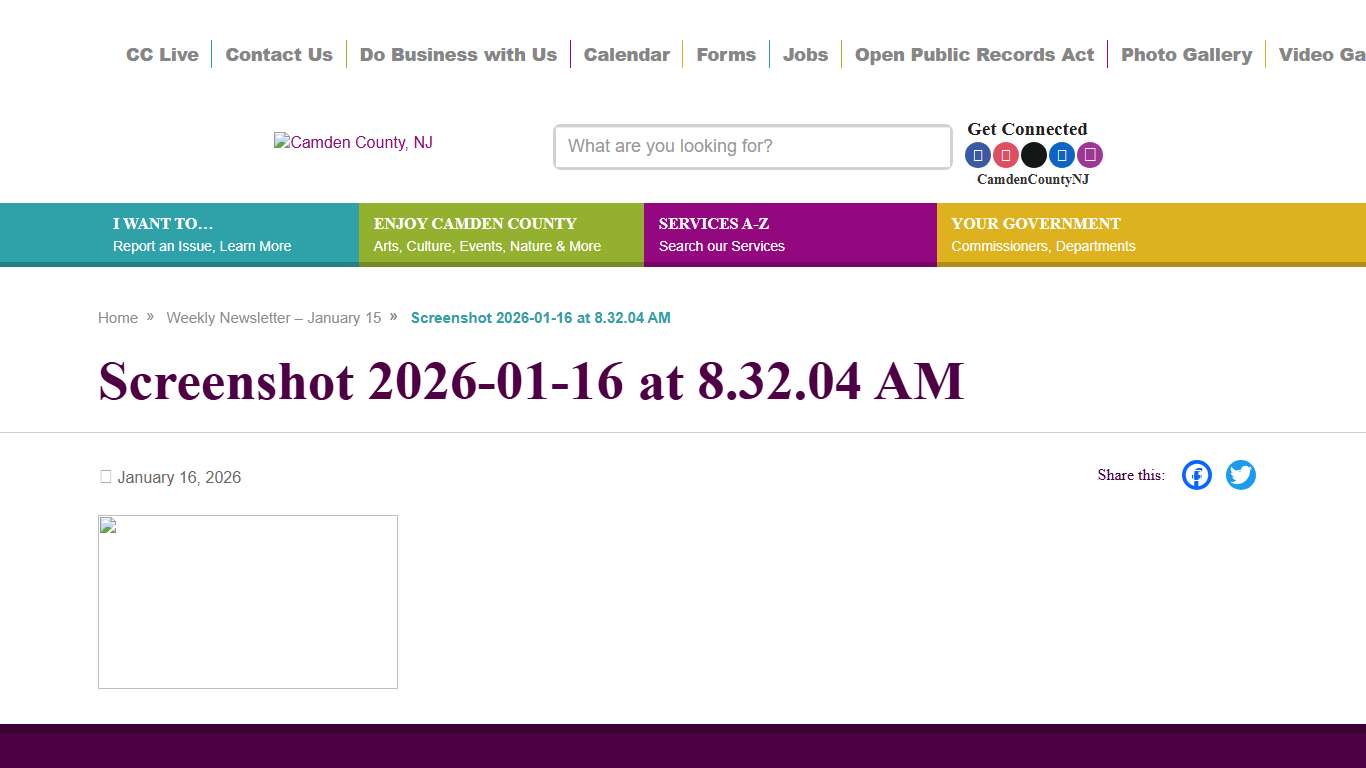This screenshot has height=768, width=1366.
Task: Click the Camden County NJ logo
Action: point(353,142)
